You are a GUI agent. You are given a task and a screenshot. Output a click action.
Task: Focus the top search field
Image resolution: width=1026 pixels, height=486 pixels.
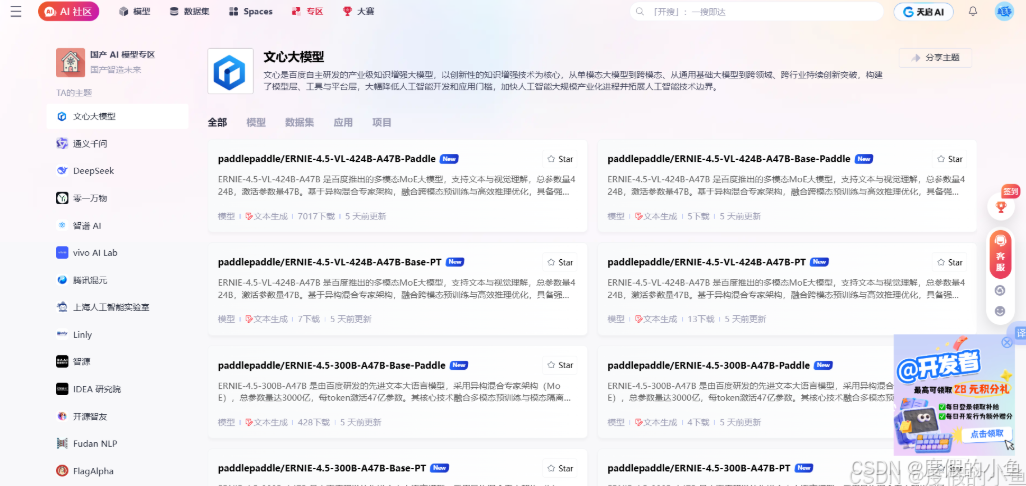[x=756, y=12]
